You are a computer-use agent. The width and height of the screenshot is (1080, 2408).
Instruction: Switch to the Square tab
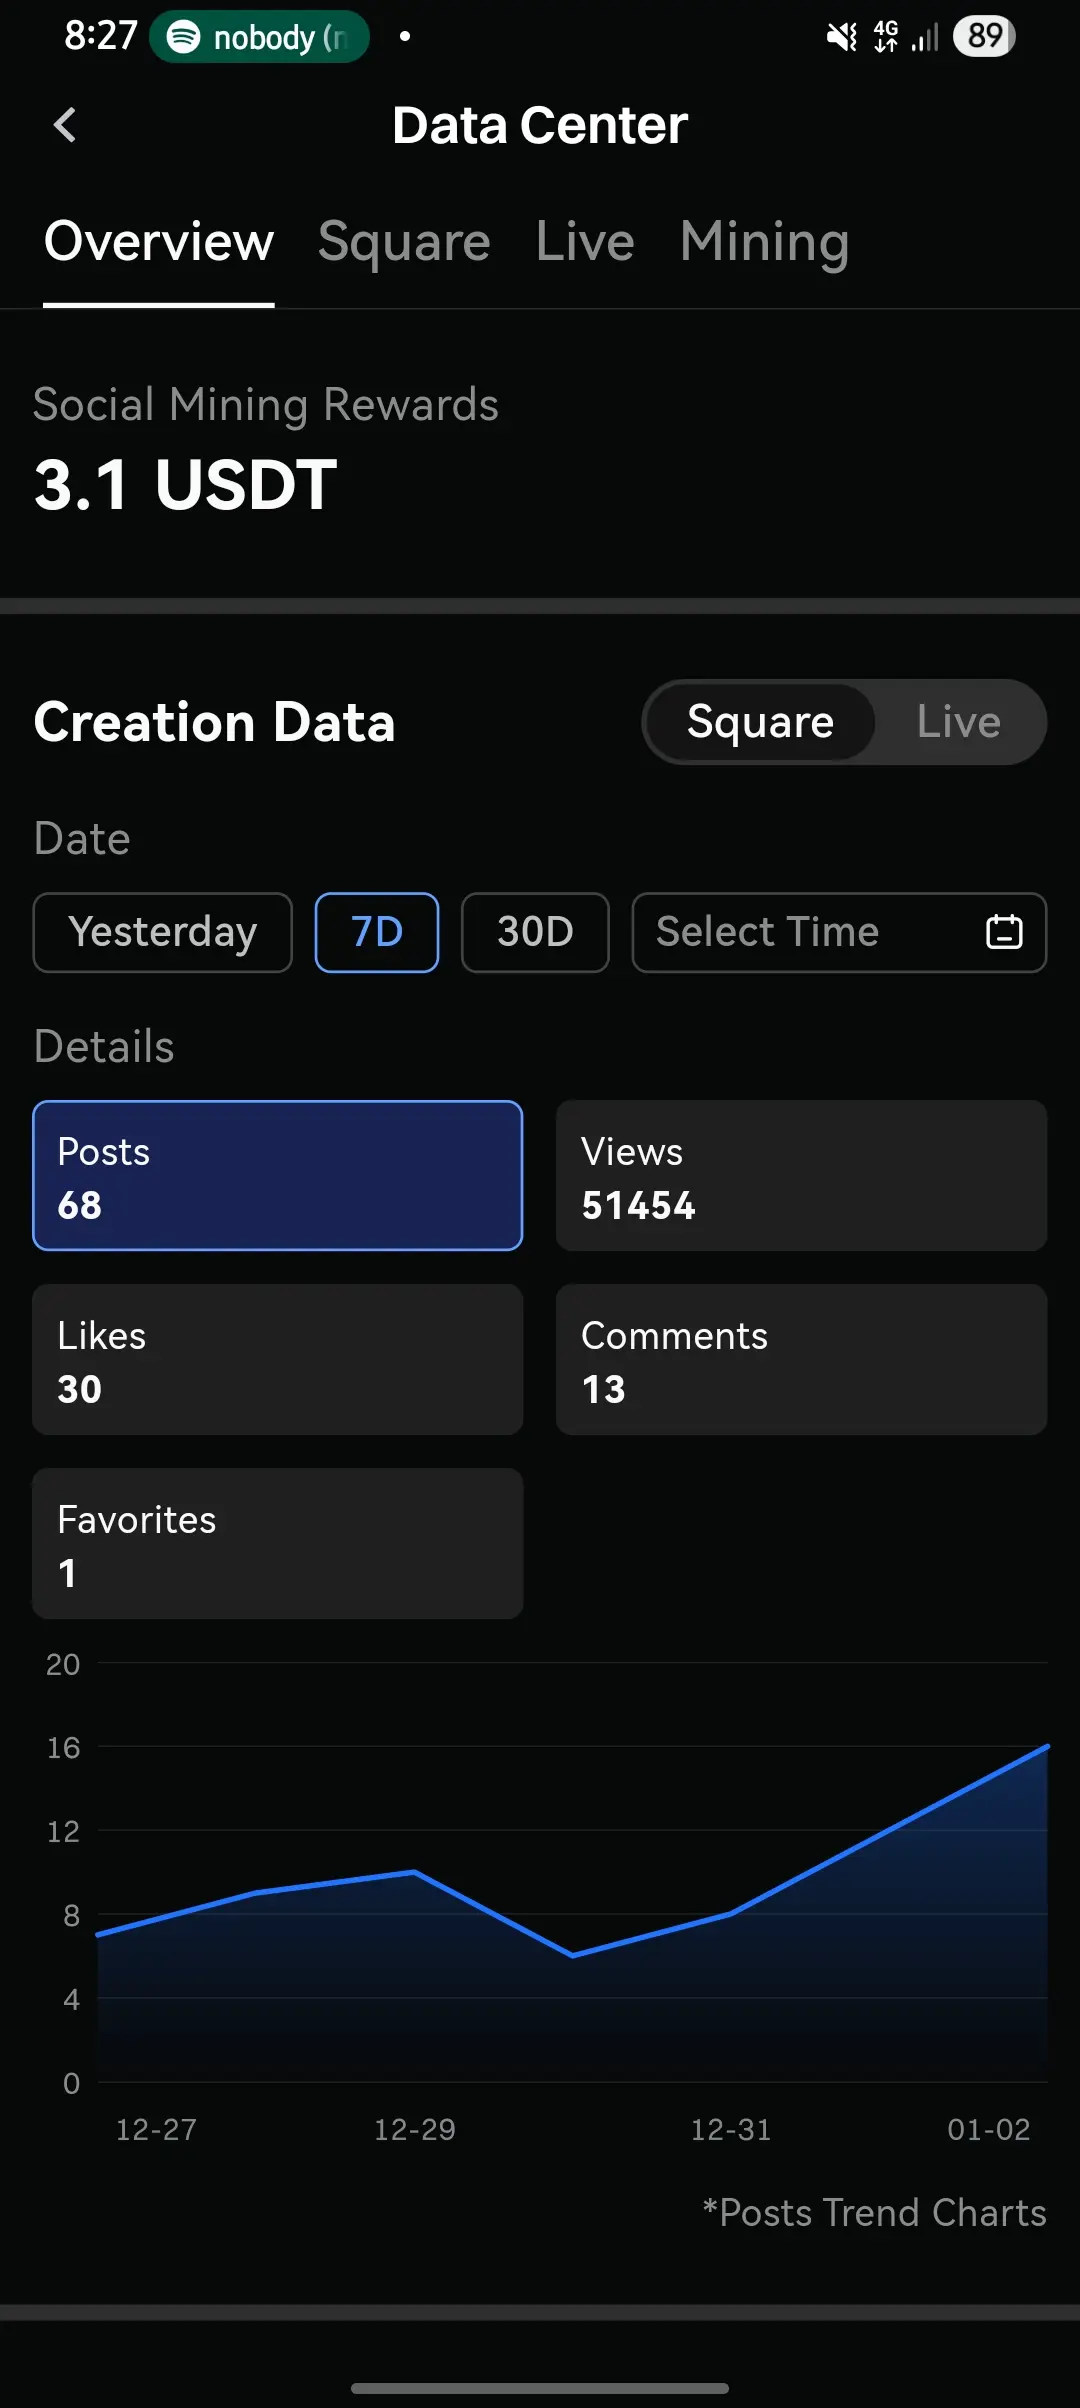pos(404,242)
